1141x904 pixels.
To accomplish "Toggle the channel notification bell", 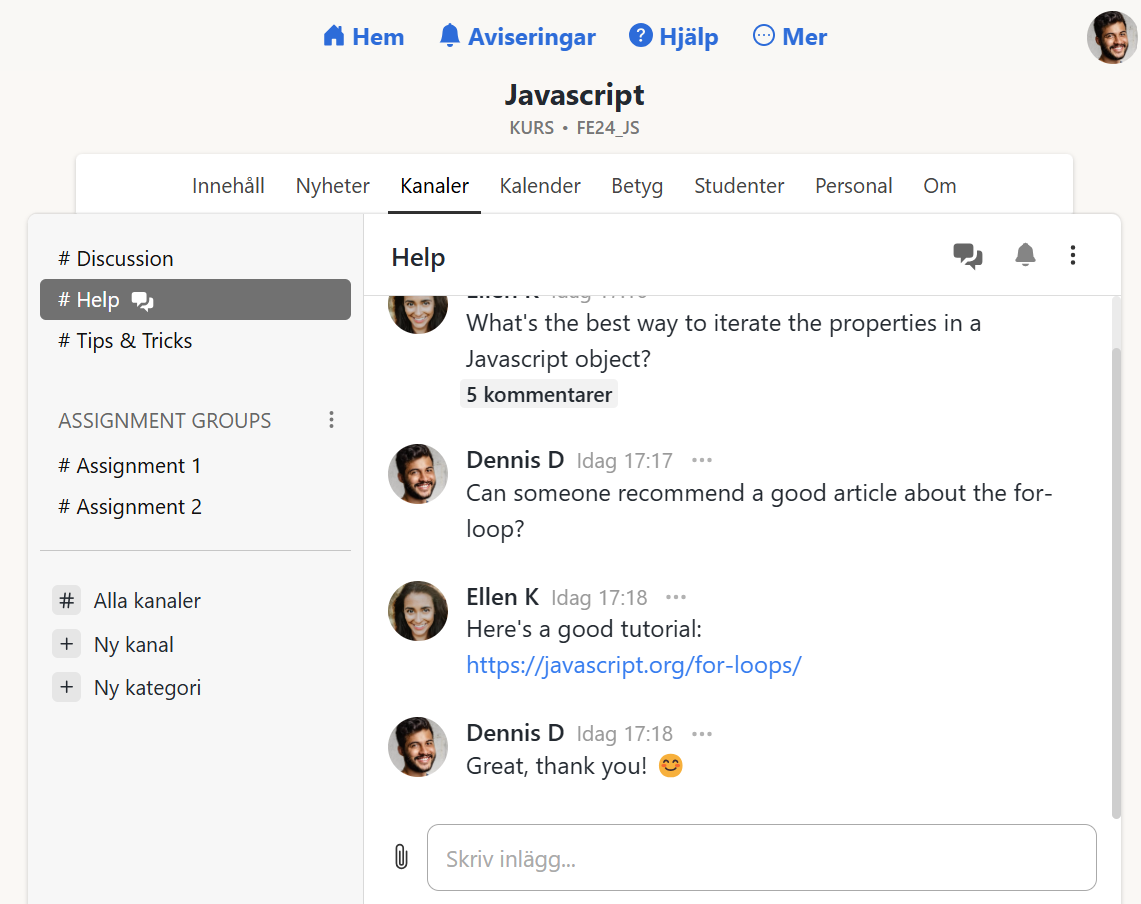I will pos(1025,256).
